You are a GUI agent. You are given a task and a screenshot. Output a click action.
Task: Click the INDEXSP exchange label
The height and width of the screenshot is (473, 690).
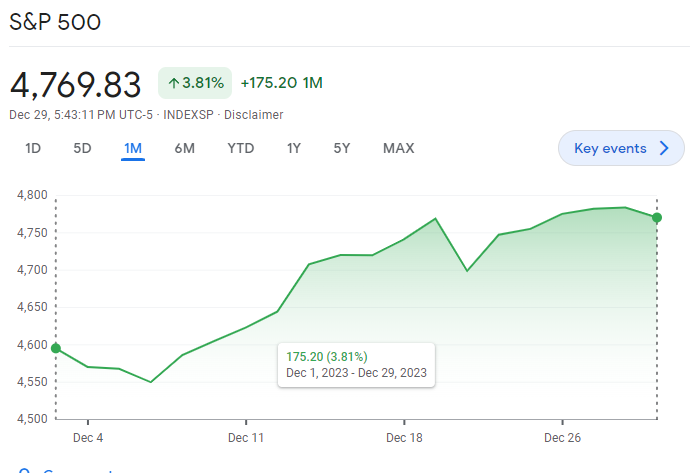pos(188,115)
